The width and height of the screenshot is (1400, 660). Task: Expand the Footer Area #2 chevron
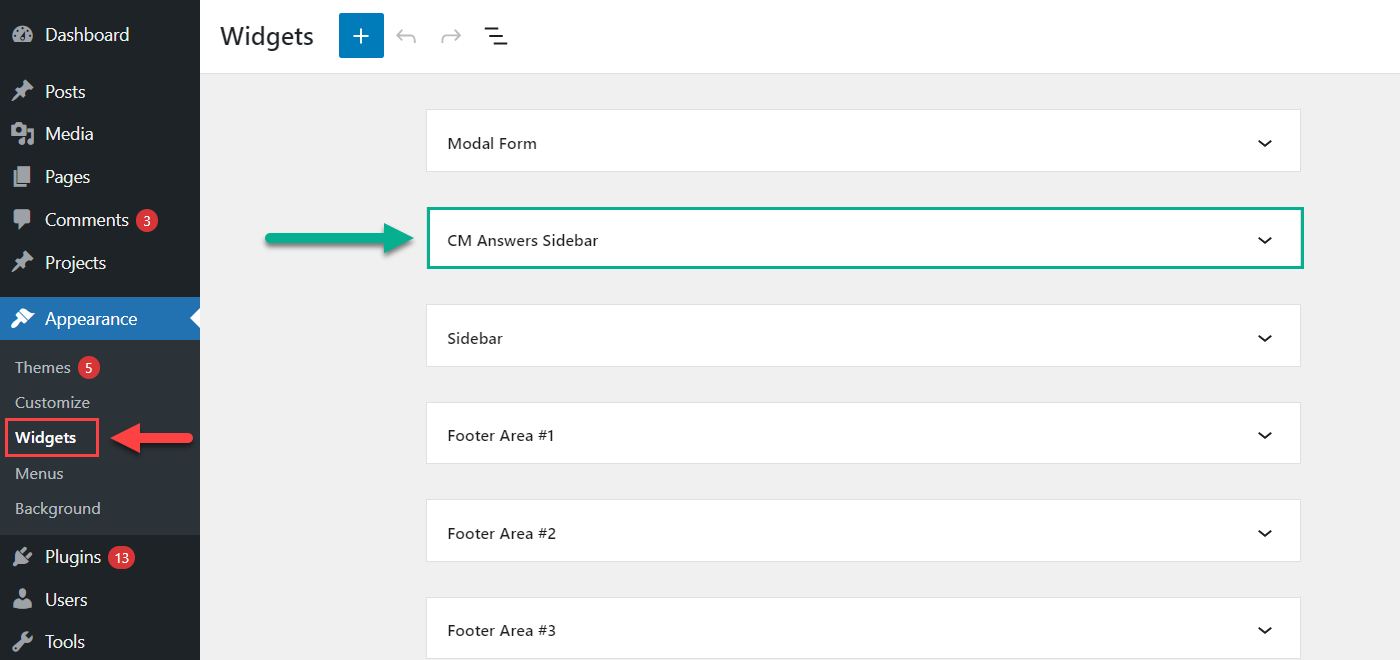(1265, 533)
